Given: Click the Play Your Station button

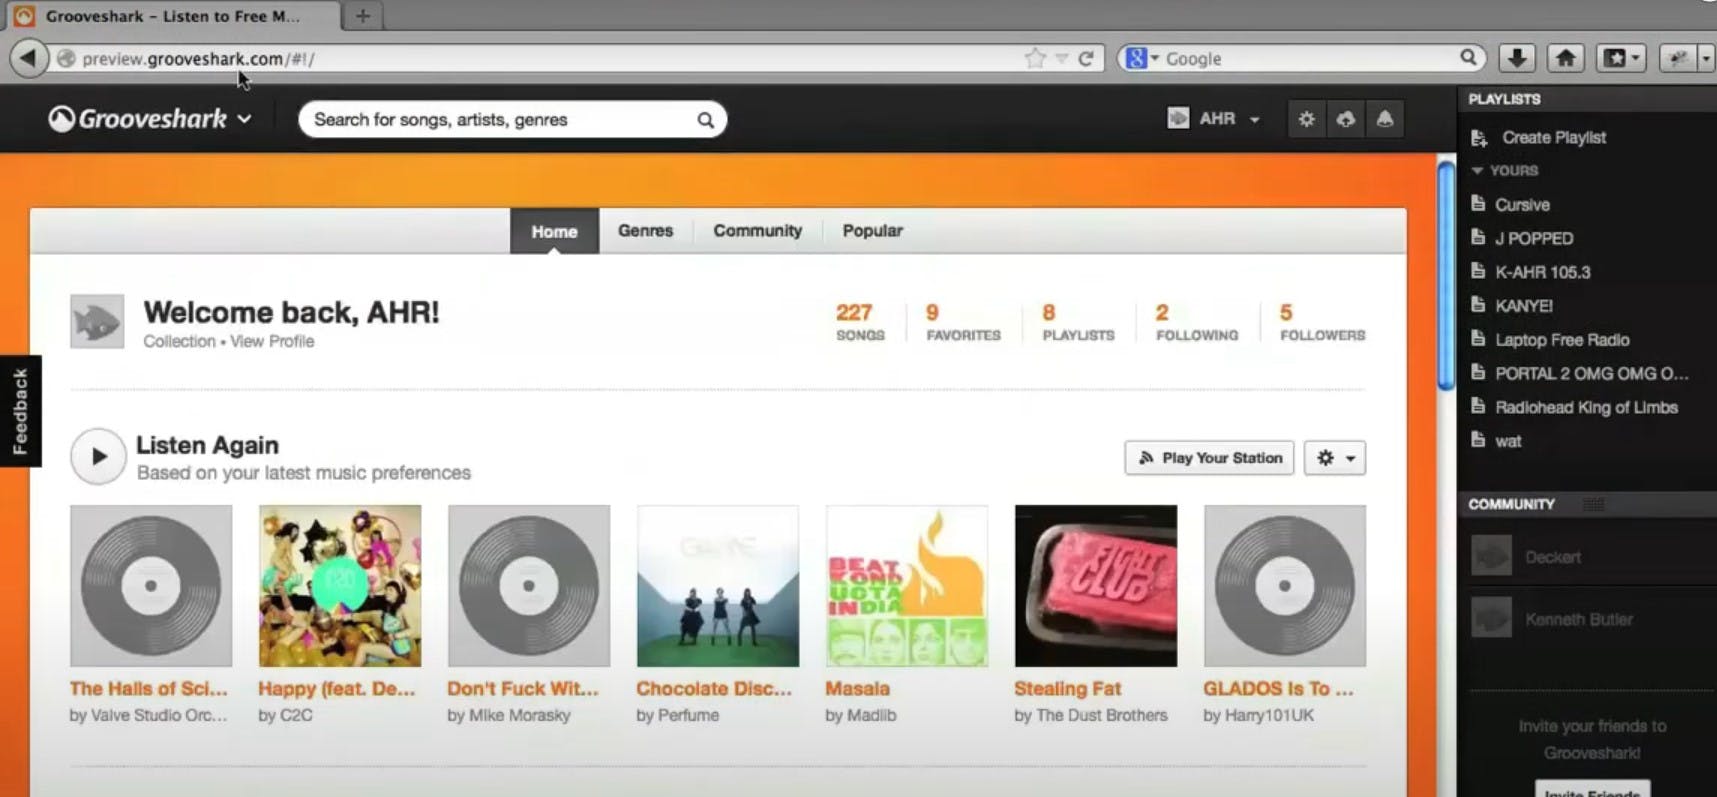Looking at the screenshot, I should click(x=1209, y=458).
